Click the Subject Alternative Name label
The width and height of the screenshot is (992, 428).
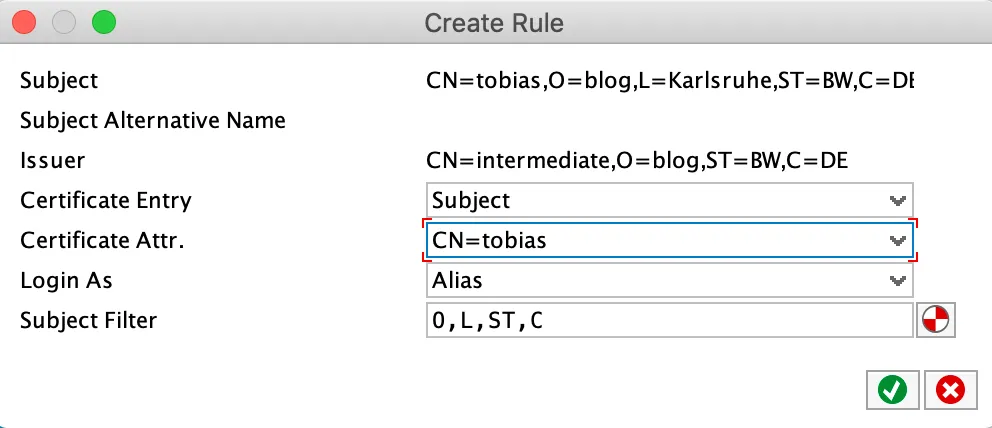click(x=153, y=121)
